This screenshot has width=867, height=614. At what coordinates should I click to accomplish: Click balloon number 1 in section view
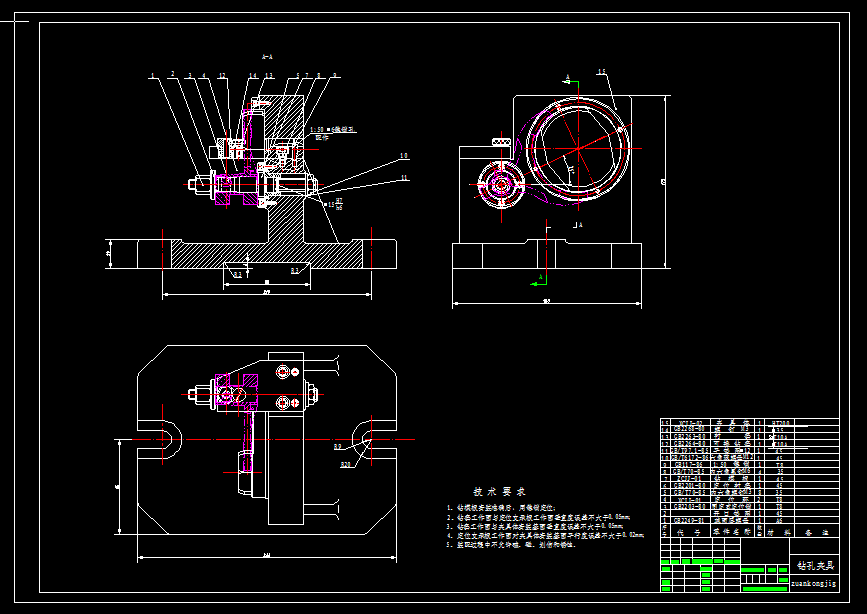point(153,75)
